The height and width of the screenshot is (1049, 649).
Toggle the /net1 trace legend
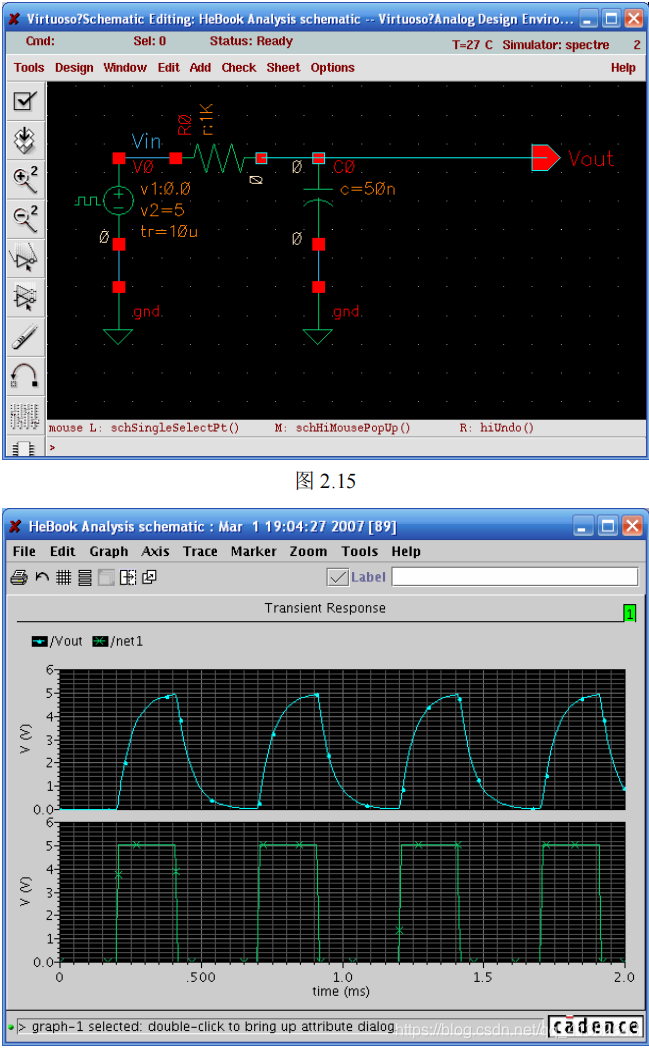coord(117,641)
